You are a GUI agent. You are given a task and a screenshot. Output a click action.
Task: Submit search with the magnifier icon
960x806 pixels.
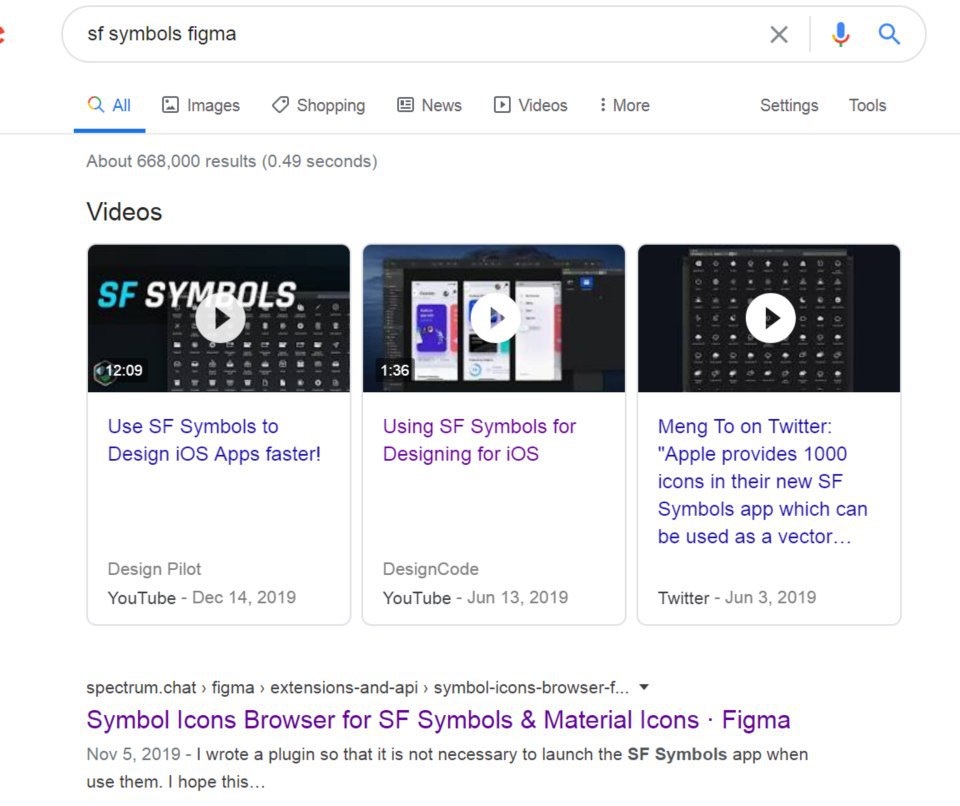889,34
